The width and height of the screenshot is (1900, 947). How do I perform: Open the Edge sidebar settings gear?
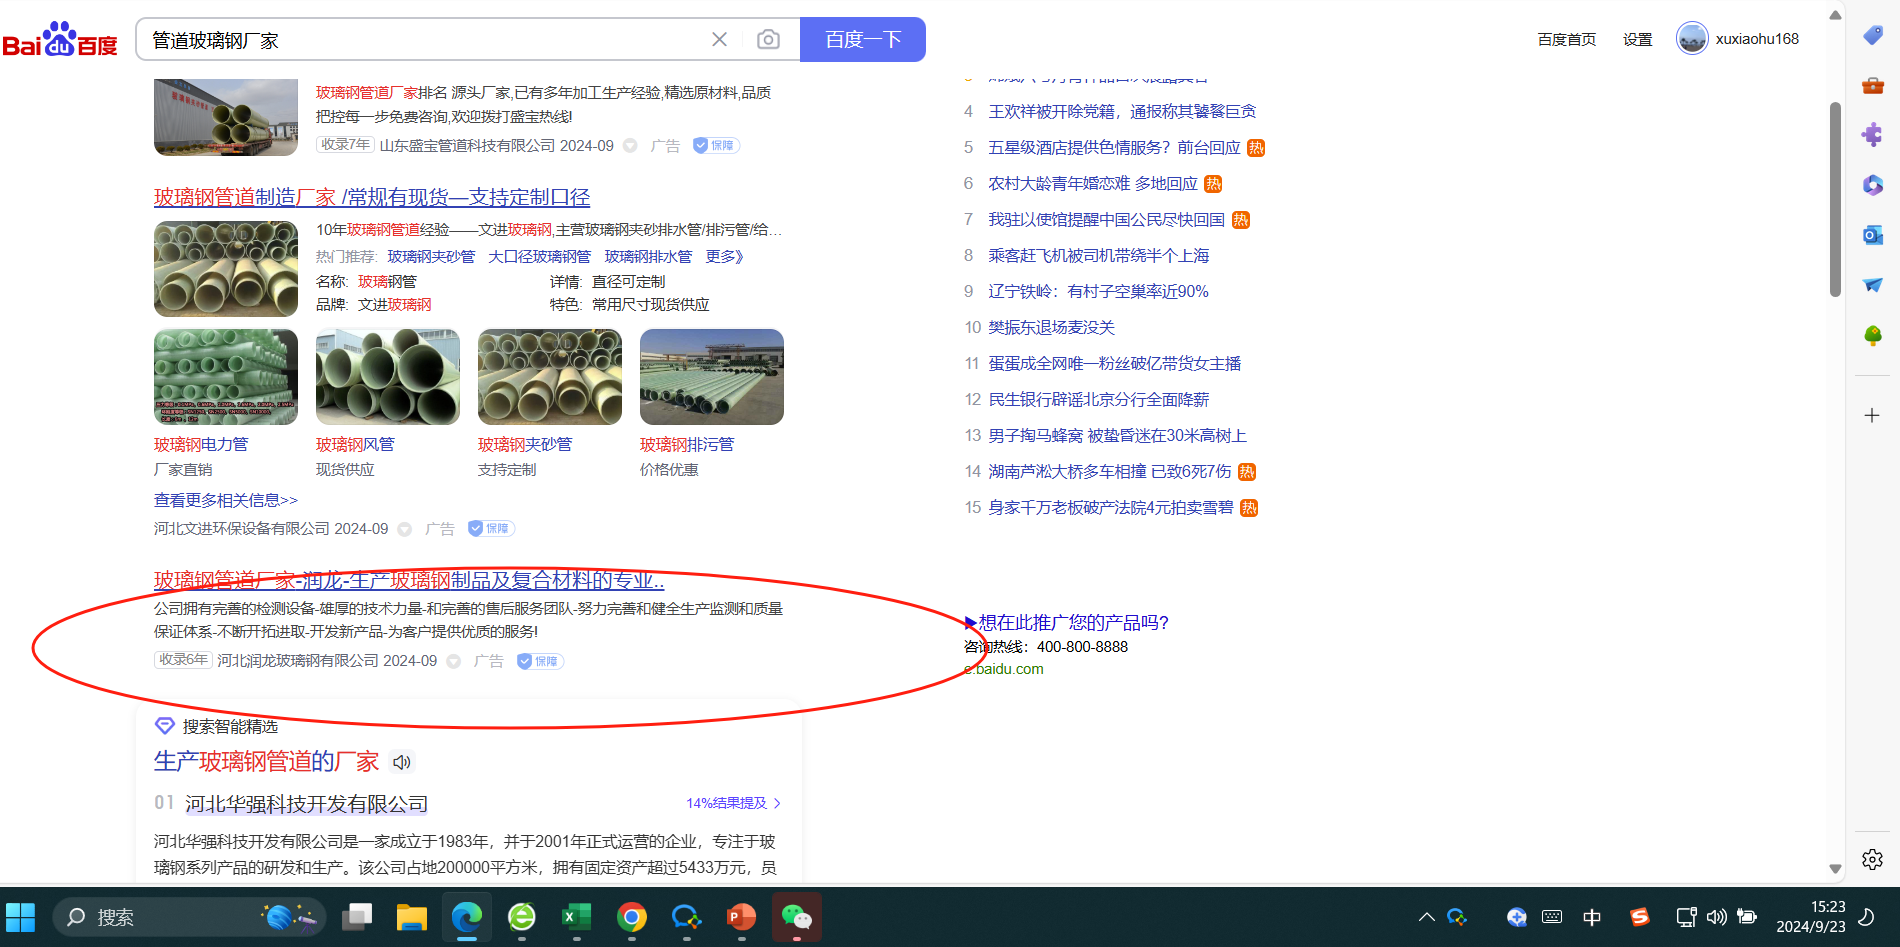[x=1872, y=859]
